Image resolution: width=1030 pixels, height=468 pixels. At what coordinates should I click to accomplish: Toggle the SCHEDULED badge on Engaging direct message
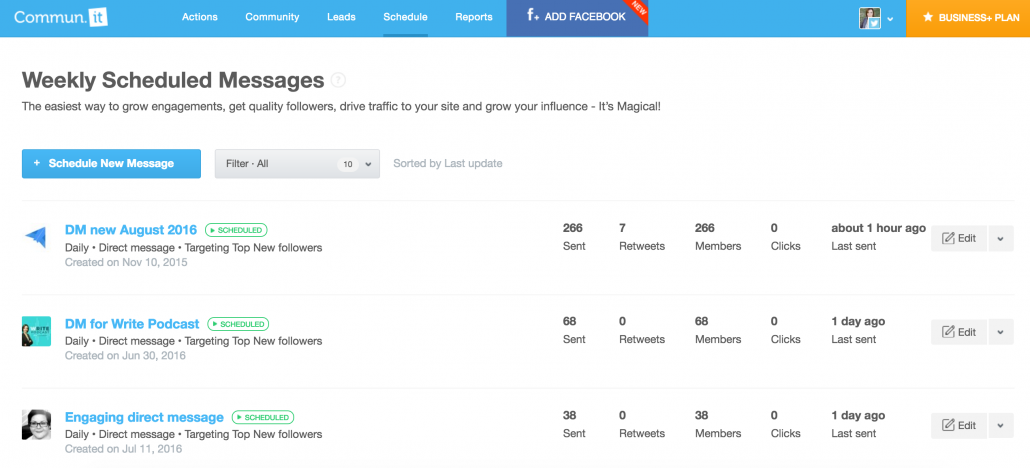263,417
